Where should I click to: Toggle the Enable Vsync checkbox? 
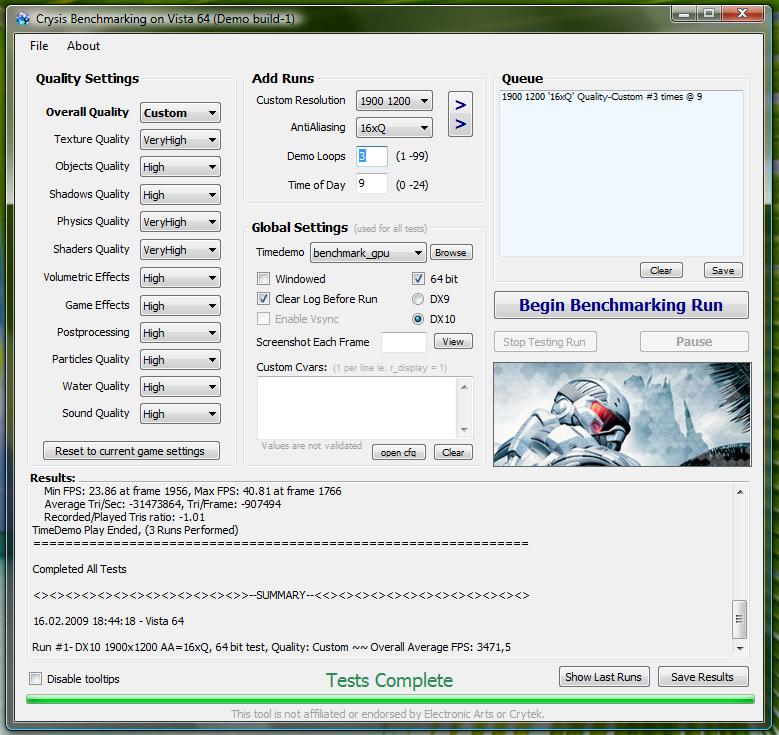[x=263, y=319]
